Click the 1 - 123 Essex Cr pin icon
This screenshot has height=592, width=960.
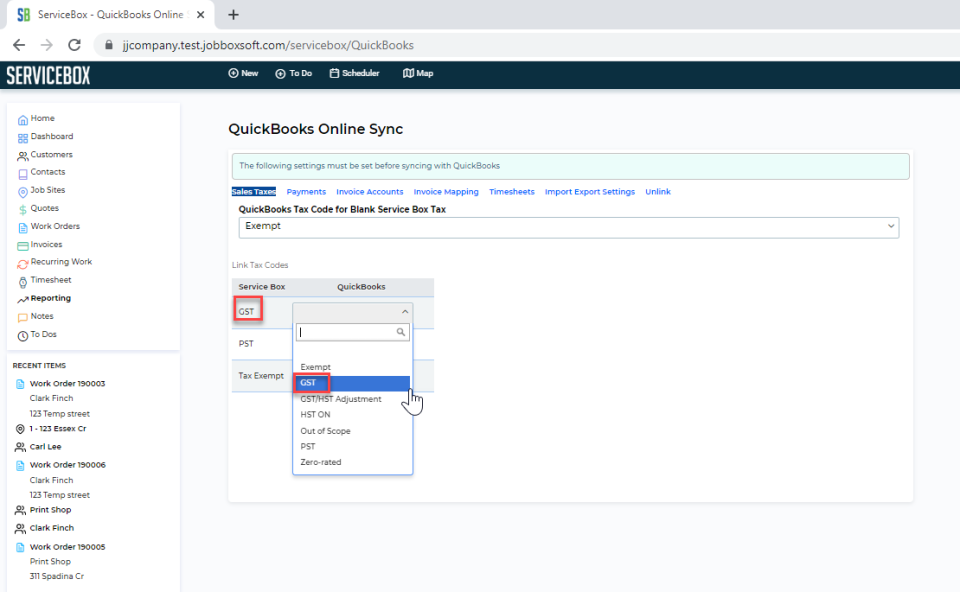[20, 429]
